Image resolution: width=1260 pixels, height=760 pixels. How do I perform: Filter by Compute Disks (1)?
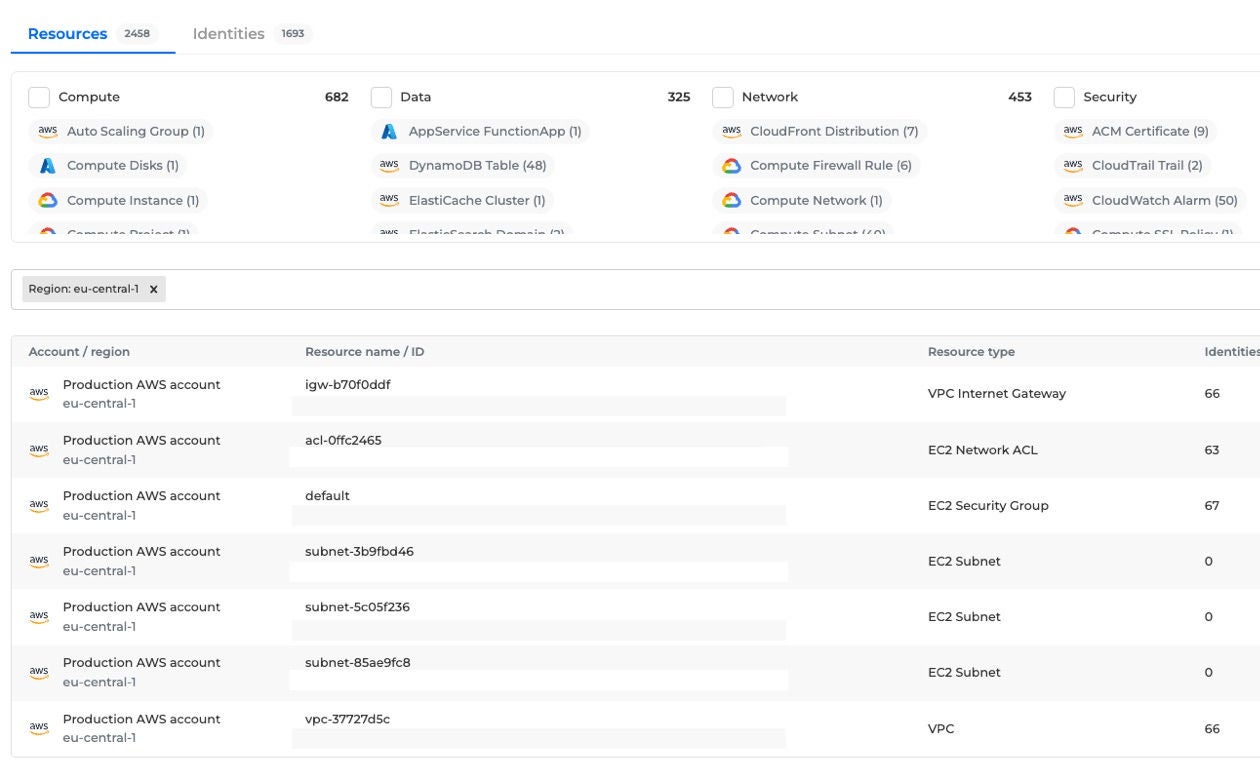coord(108,166)
